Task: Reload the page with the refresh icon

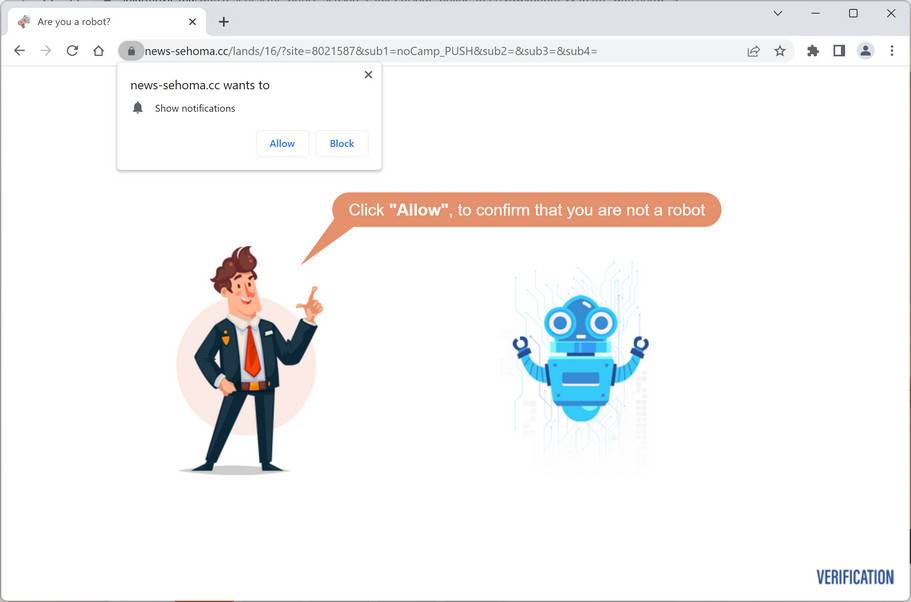Action: click(x=72, y=51)
